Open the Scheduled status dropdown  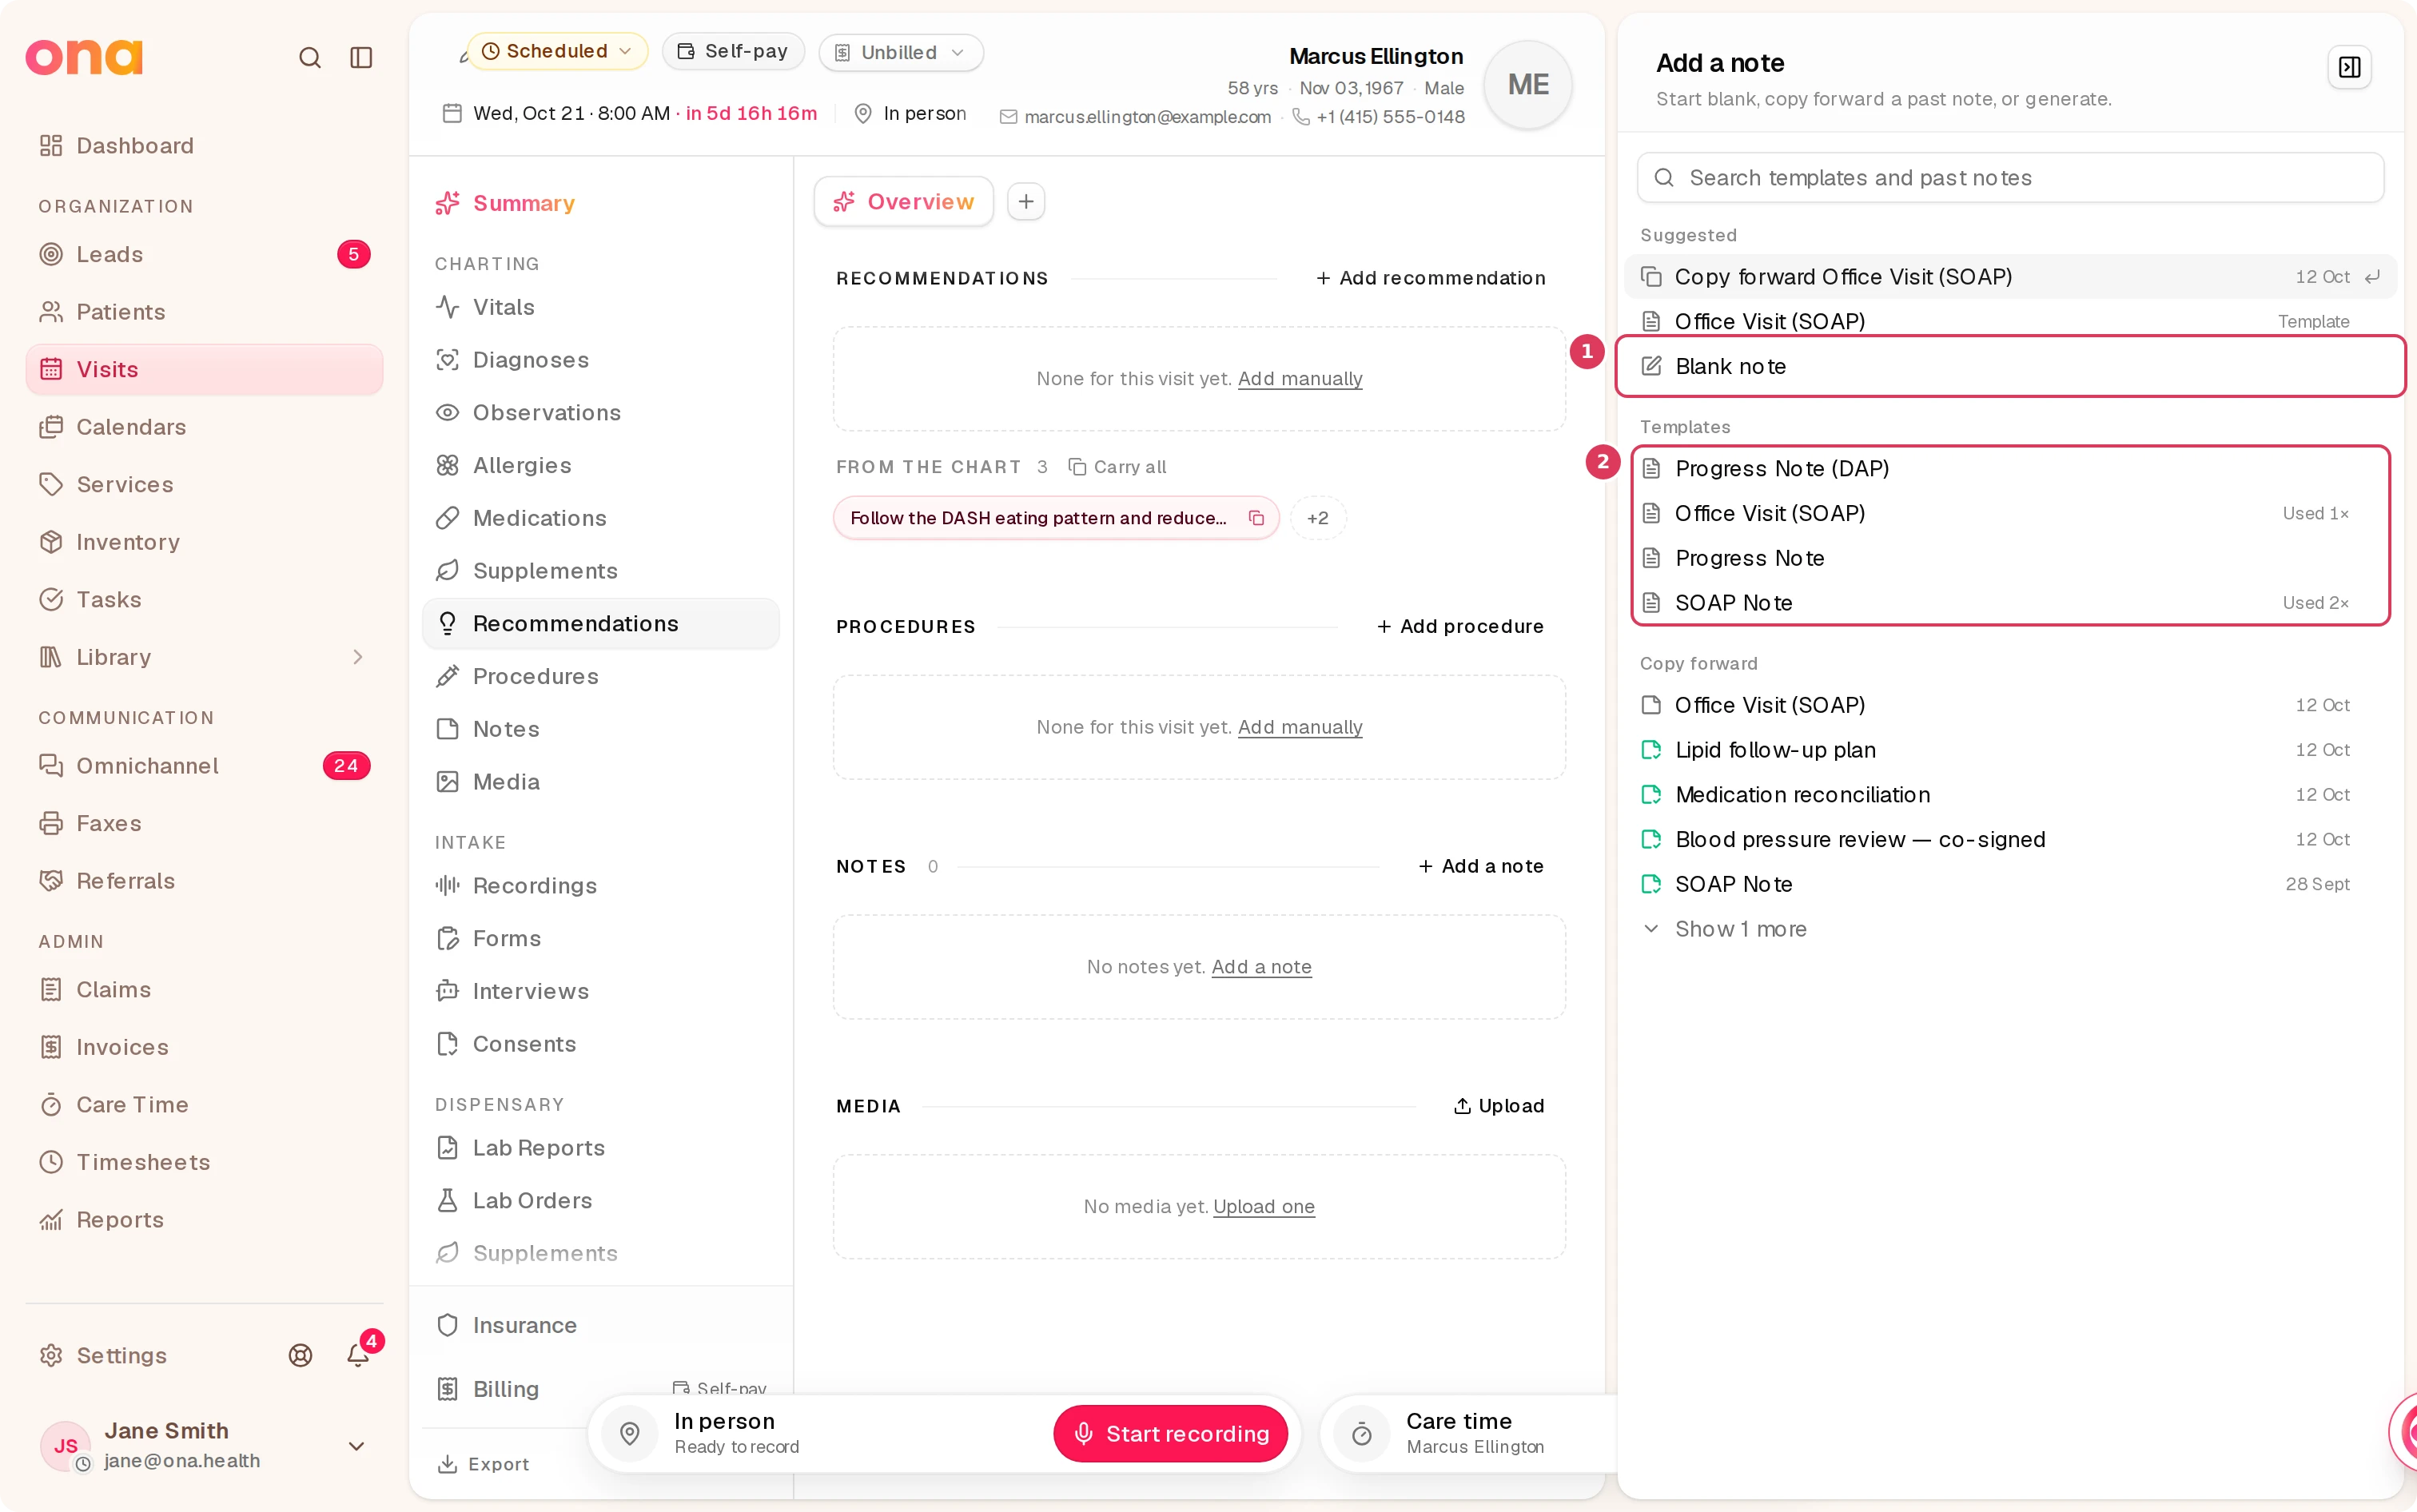pyautogui.click(x=557, y=51)
